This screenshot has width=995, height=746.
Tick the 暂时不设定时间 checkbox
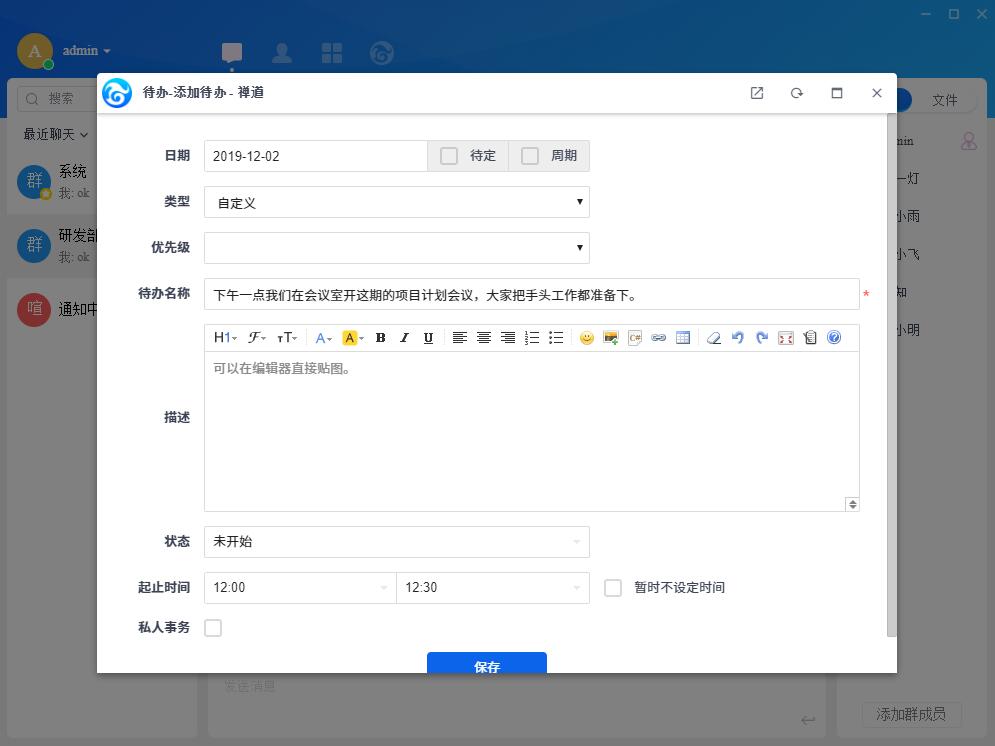pyautogui.click(x=613, y=588)
